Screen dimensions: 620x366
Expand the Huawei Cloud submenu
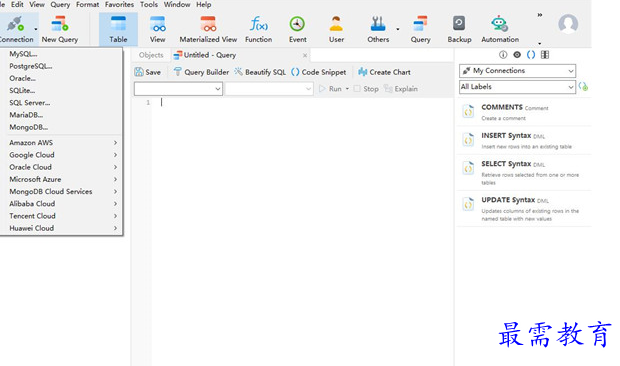[61, 228]
